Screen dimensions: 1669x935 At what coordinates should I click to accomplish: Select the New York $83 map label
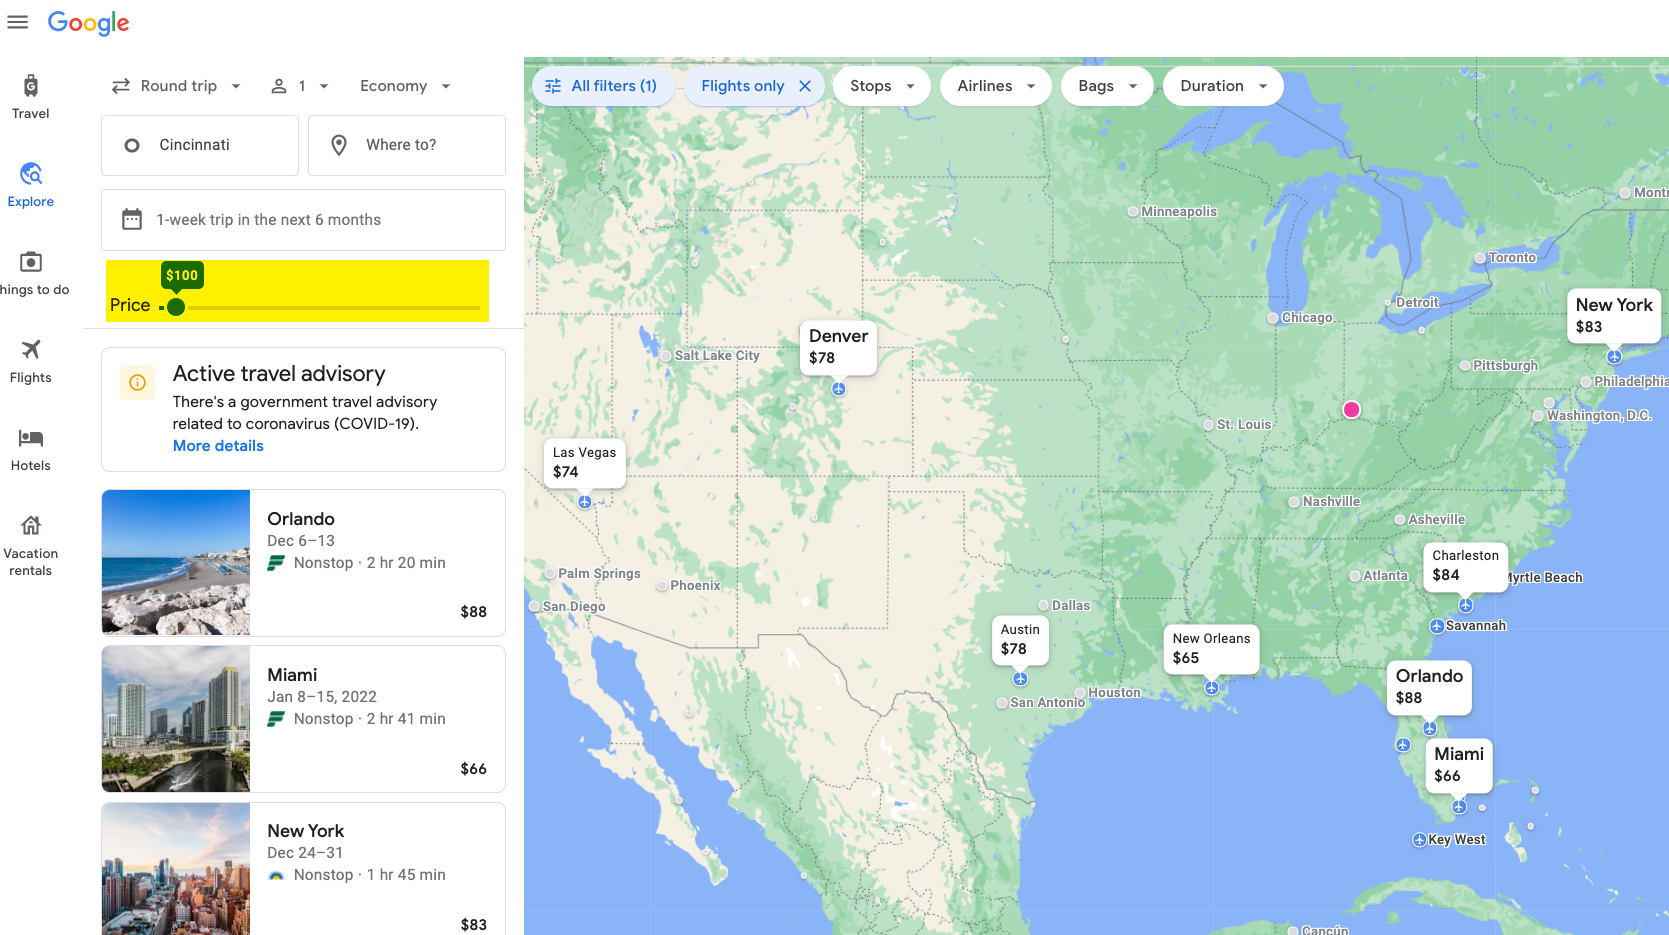1614,316
